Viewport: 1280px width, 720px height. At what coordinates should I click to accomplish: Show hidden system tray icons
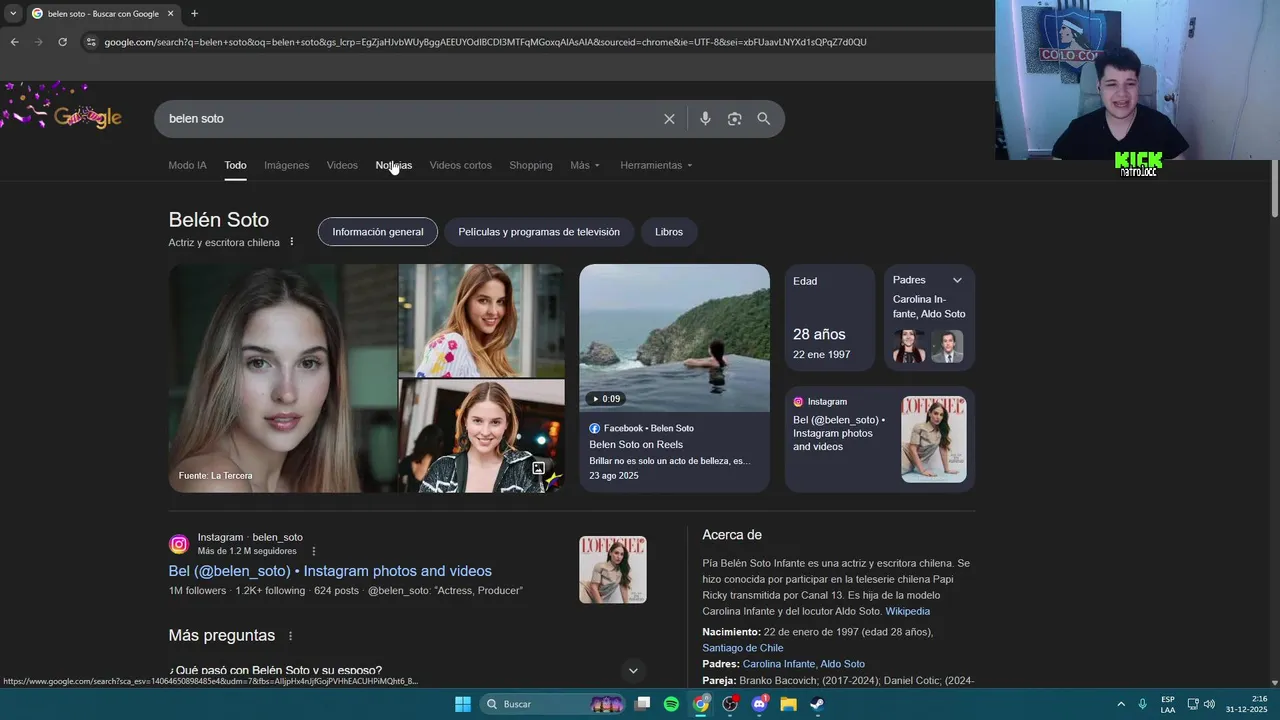point(1121,704)
